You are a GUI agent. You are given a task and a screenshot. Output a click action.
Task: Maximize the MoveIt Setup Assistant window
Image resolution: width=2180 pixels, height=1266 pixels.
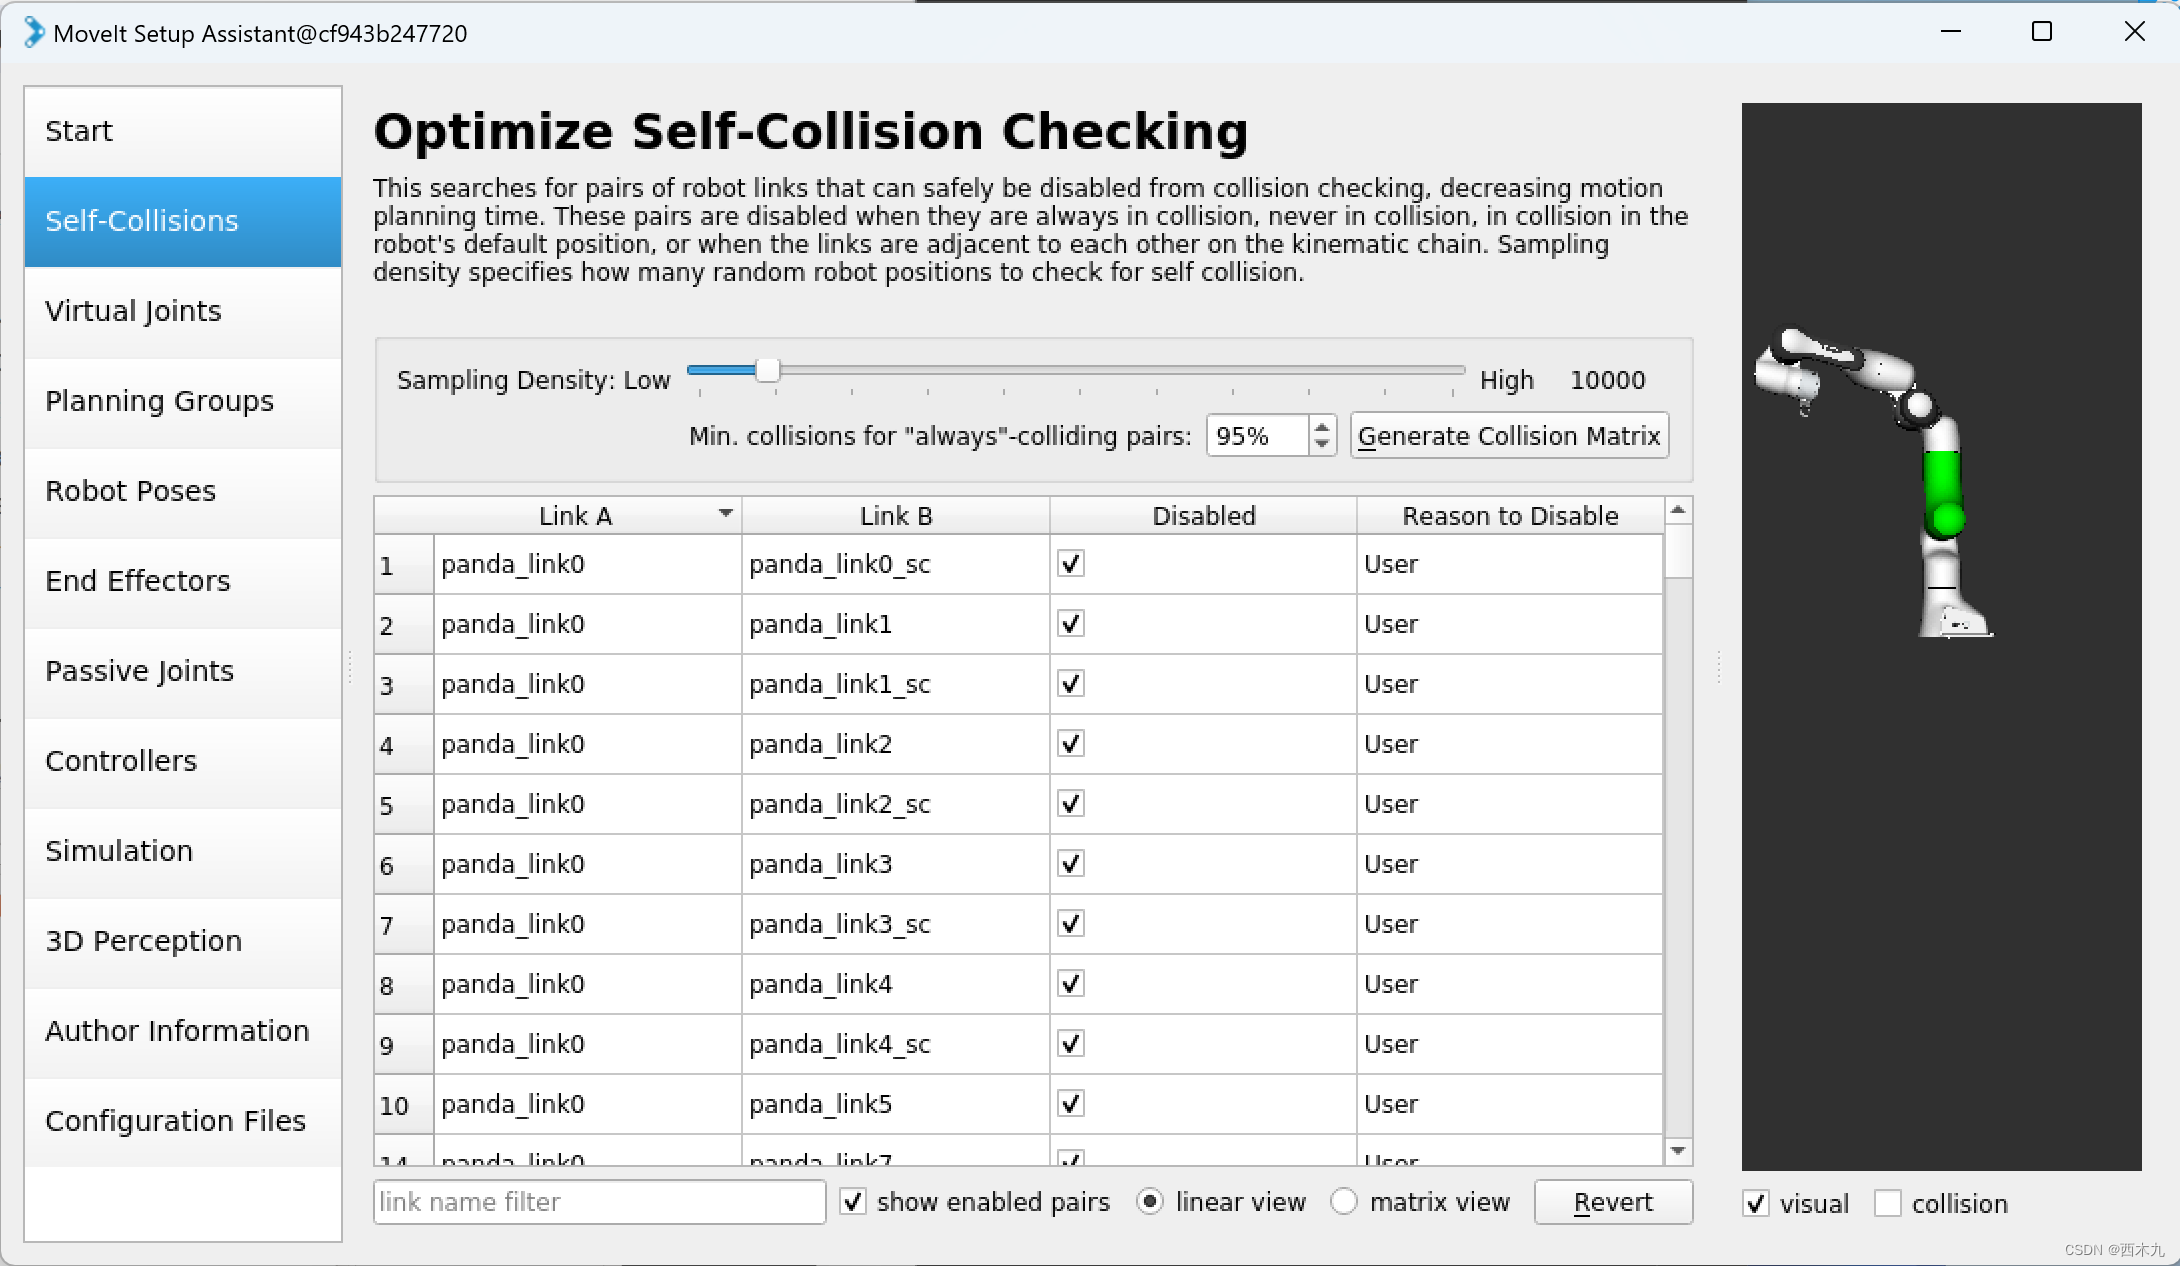tap(2042, 32)
